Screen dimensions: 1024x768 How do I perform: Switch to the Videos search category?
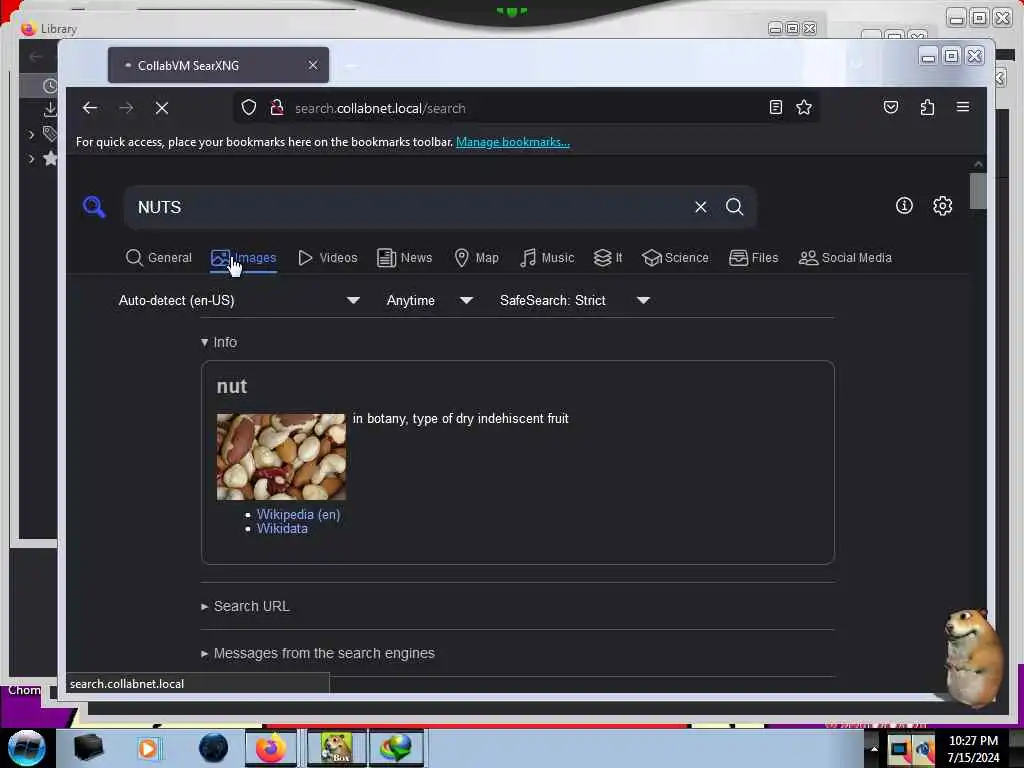[x=328, y=258]
